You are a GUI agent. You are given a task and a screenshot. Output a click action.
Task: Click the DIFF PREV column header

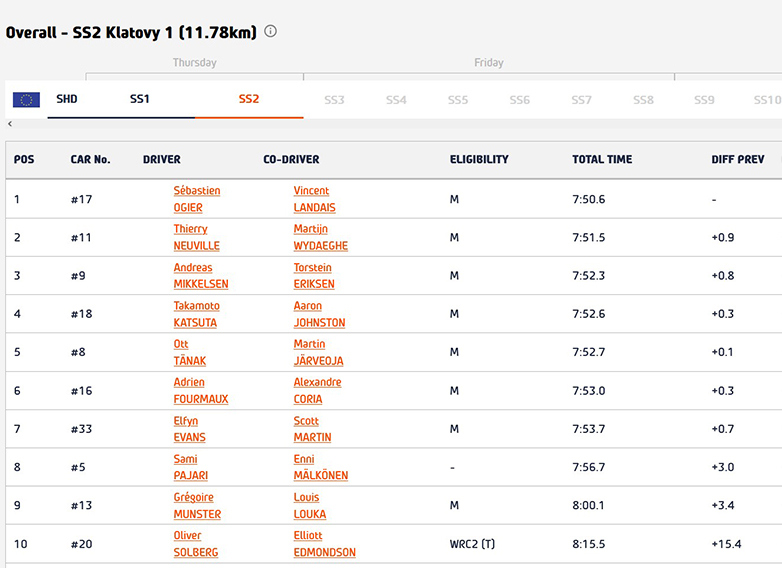737,159
